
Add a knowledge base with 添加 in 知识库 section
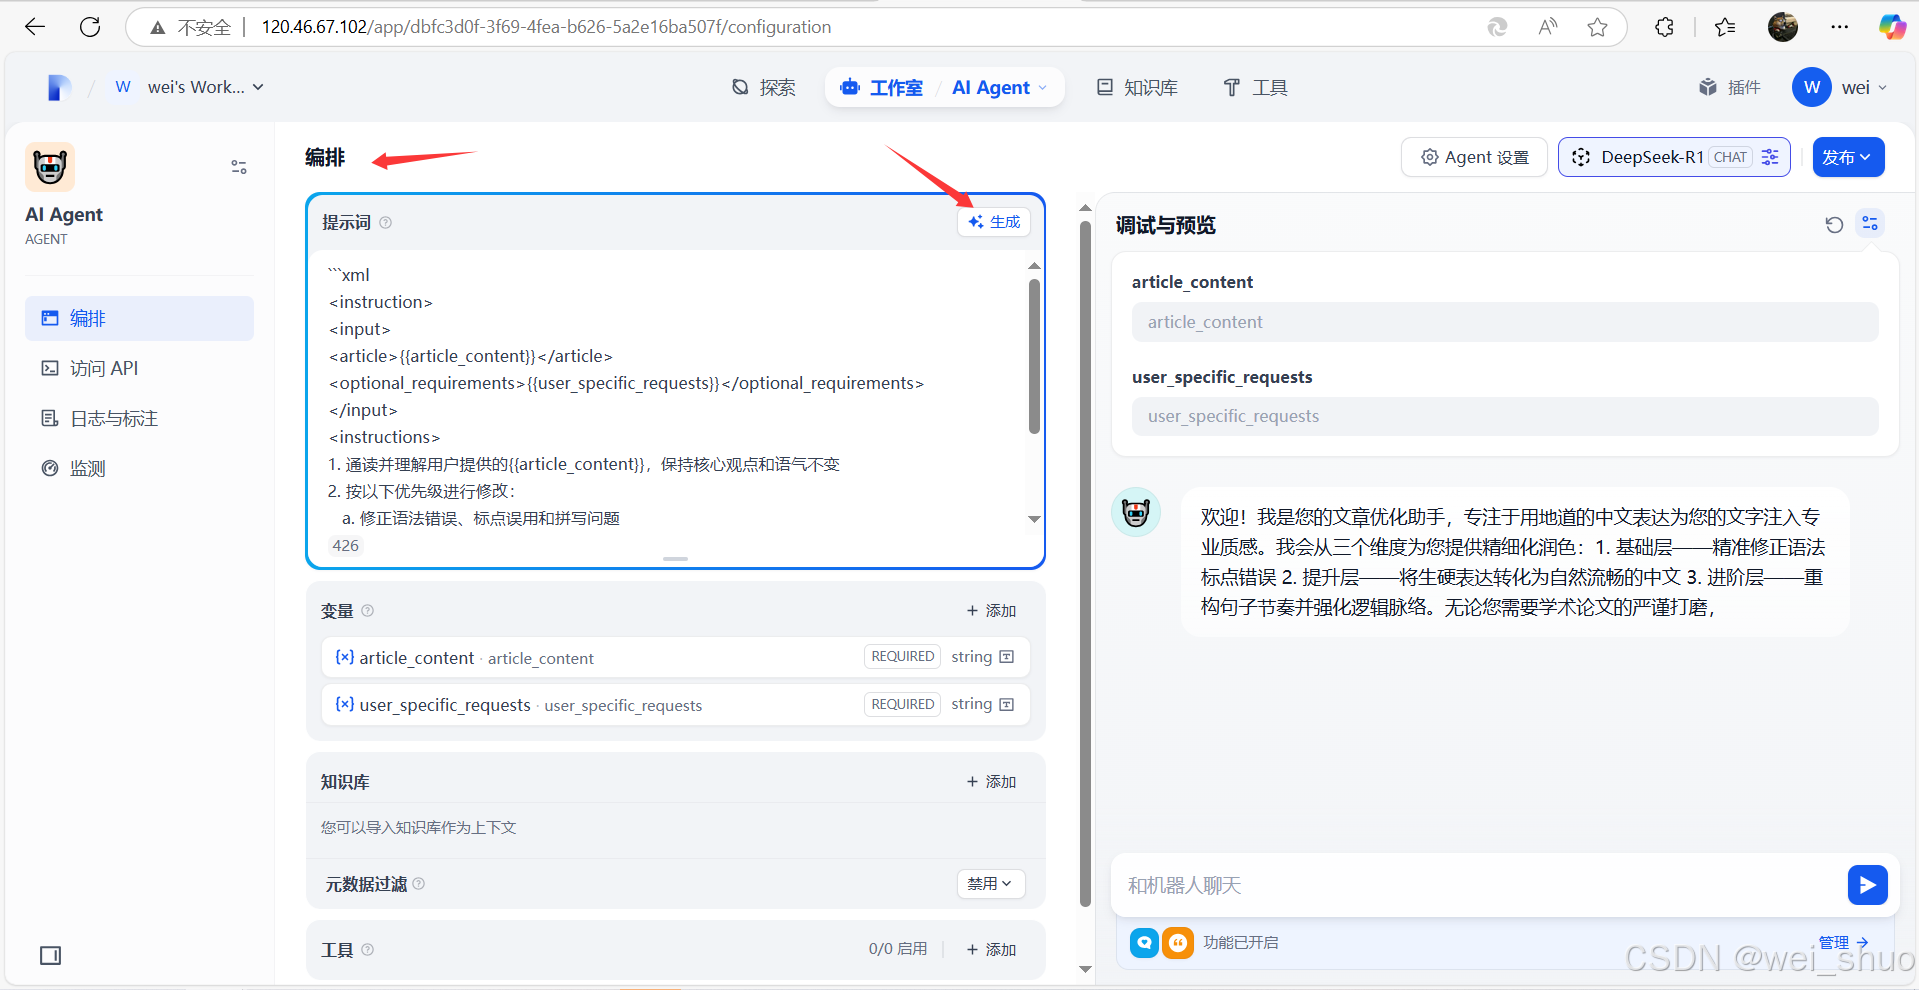click(x=991, y=782)
